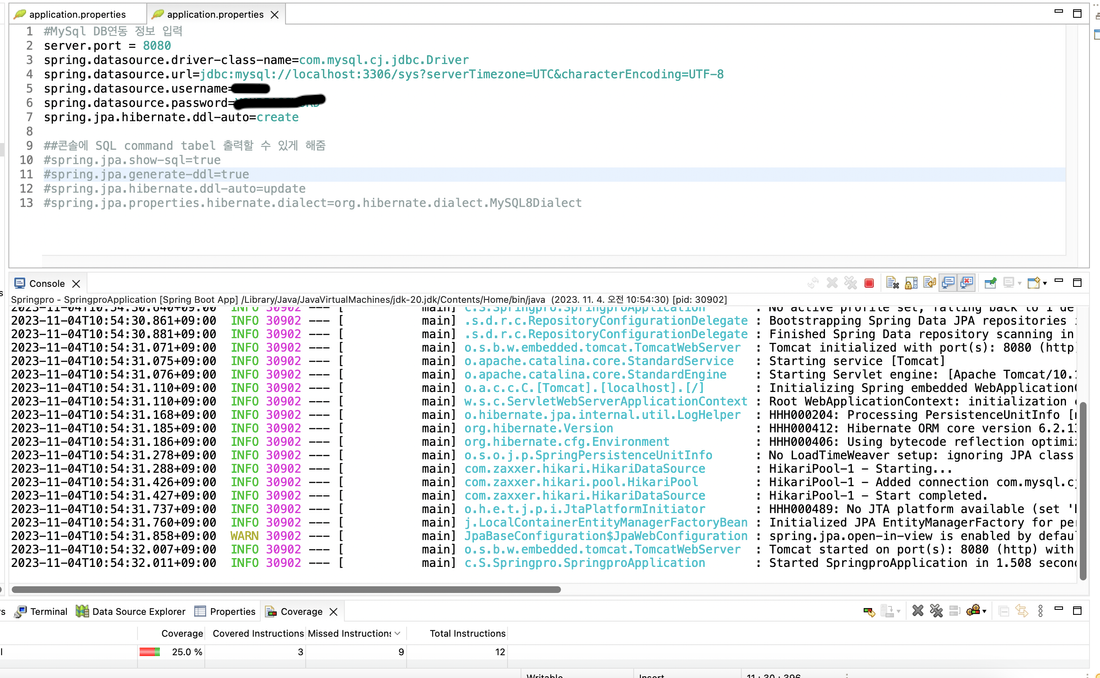Click Missed Instructions sort chevron
This screenshot has height=678, width=1100.
click(x=398, y=633)
